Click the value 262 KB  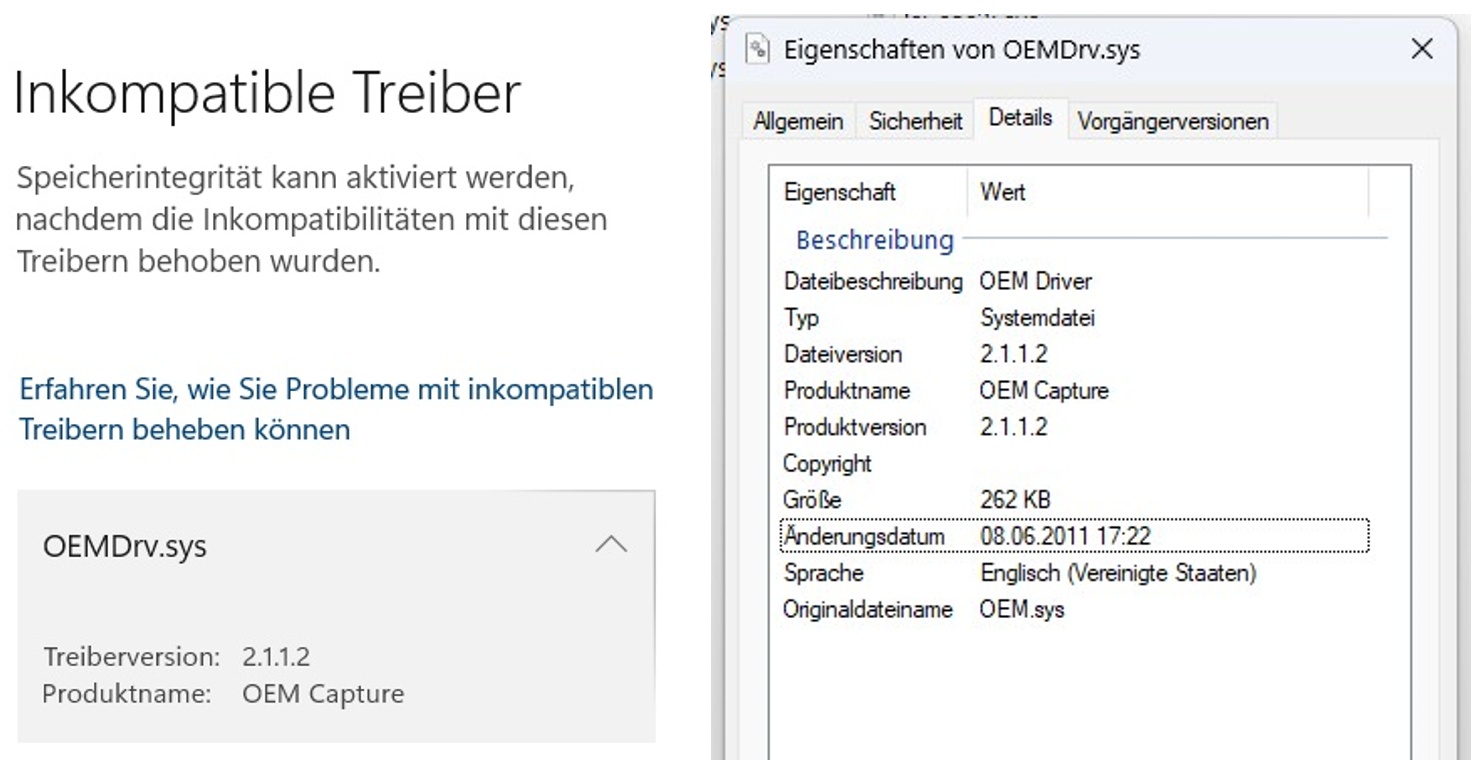tap(1015, 499)
